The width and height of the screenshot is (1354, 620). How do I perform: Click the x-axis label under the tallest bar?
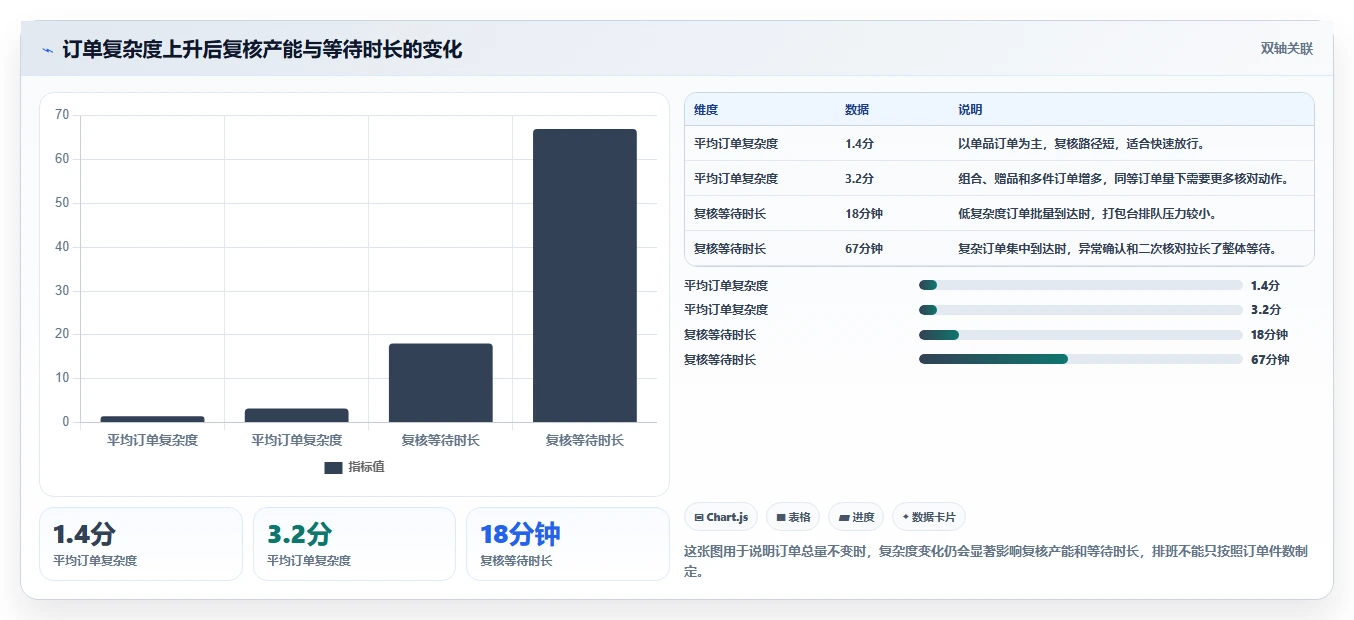(585, 440)
